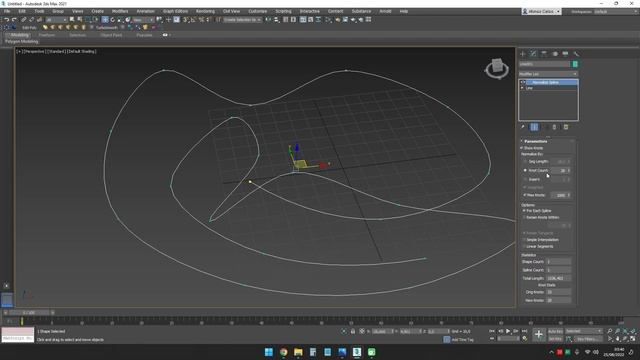Toggle the Linear Segments checkbox
This screenshot has width=640, height=360.
[524, 247]
